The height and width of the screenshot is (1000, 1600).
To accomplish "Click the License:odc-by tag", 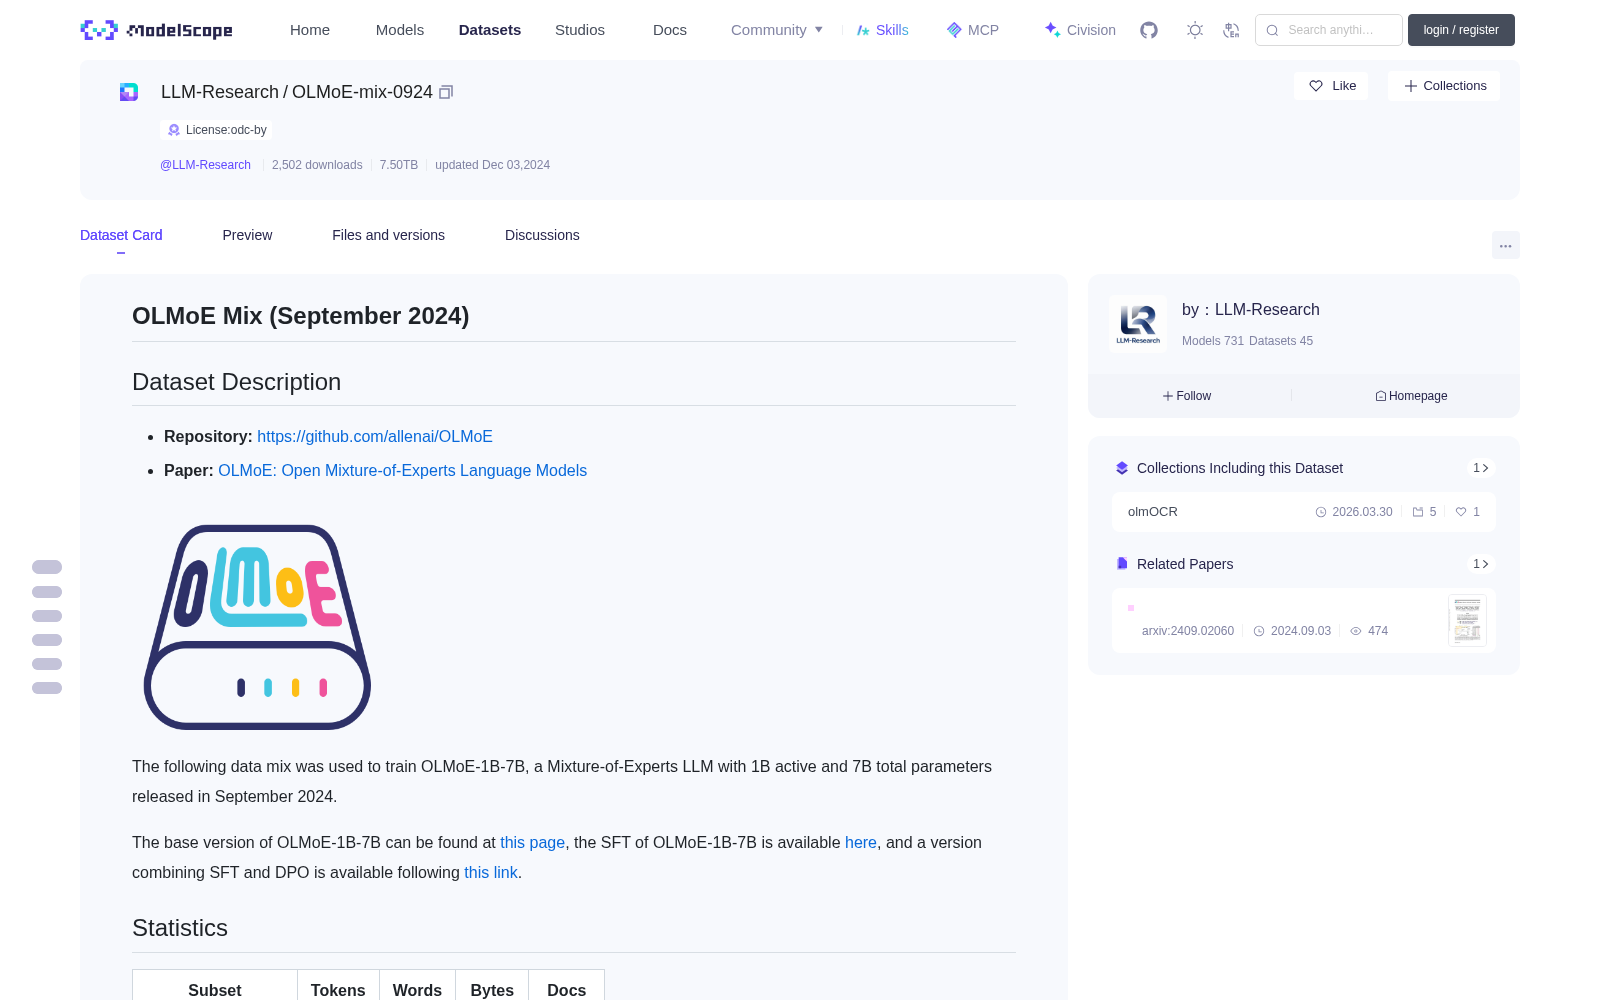I will (x=216, y=130).
